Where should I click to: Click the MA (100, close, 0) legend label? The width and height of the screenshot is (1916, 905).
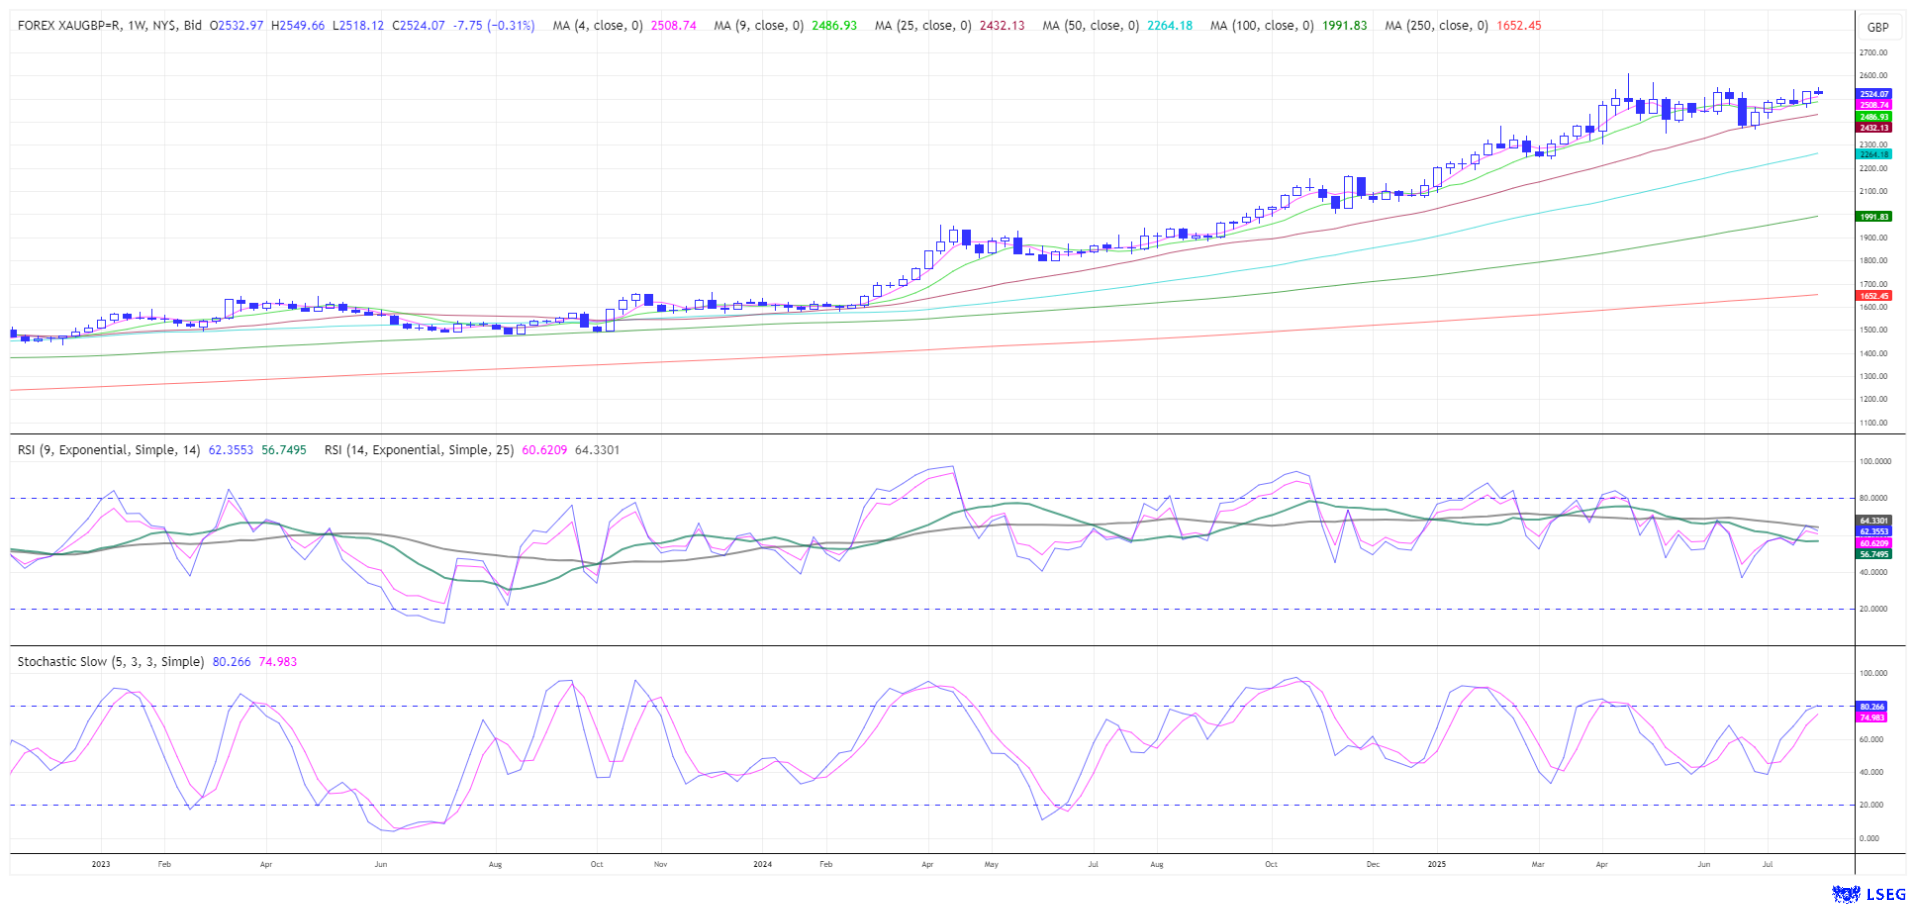click(x=1261, y=25)
